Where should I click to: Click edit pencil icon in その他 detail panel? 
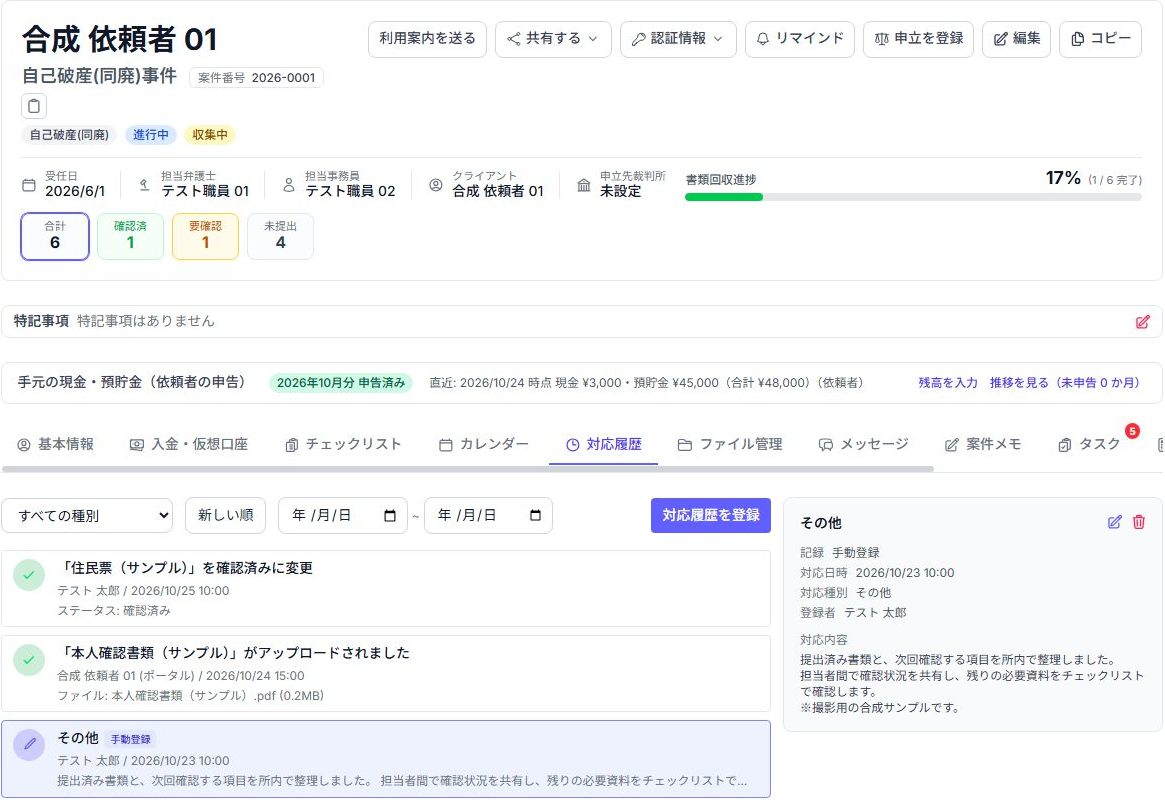1114,522
